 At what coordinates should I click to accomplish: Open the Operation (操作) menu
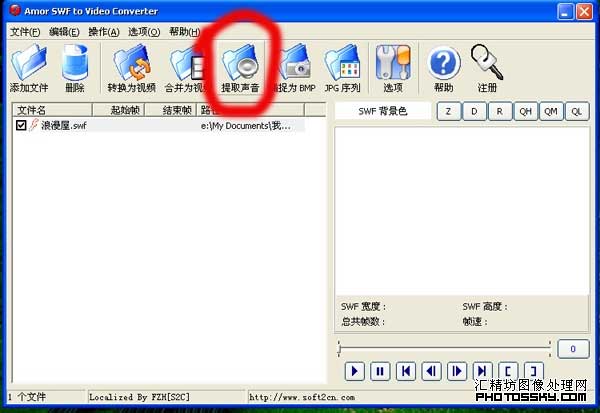click(104, 32)
